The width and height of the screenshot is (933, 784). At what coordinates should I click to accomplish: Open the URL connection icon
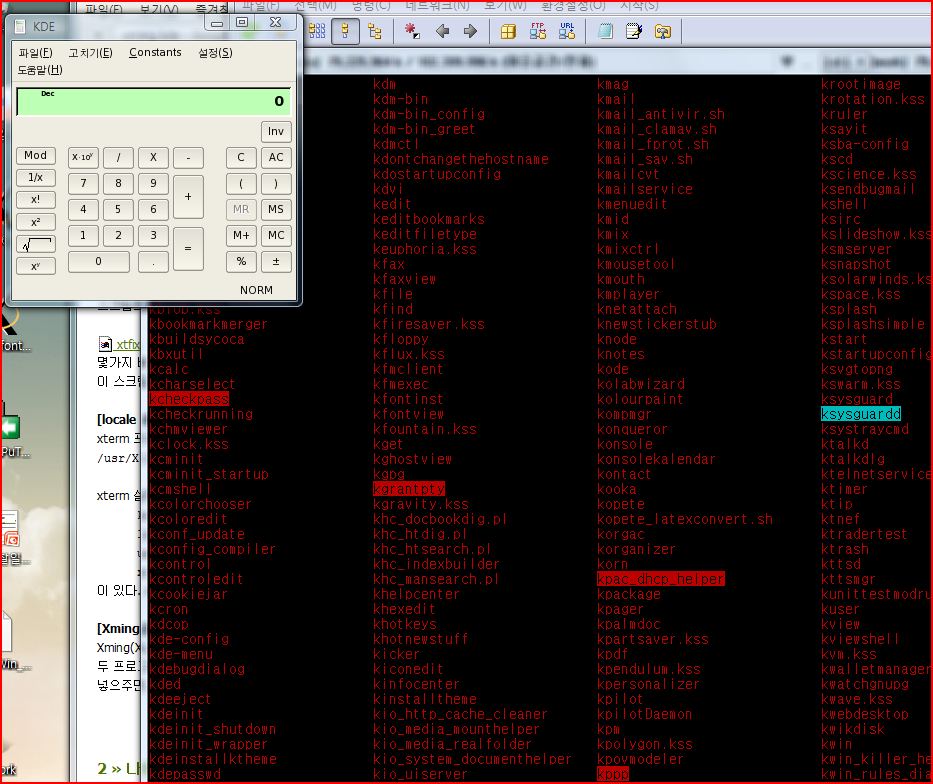[567, 31]
